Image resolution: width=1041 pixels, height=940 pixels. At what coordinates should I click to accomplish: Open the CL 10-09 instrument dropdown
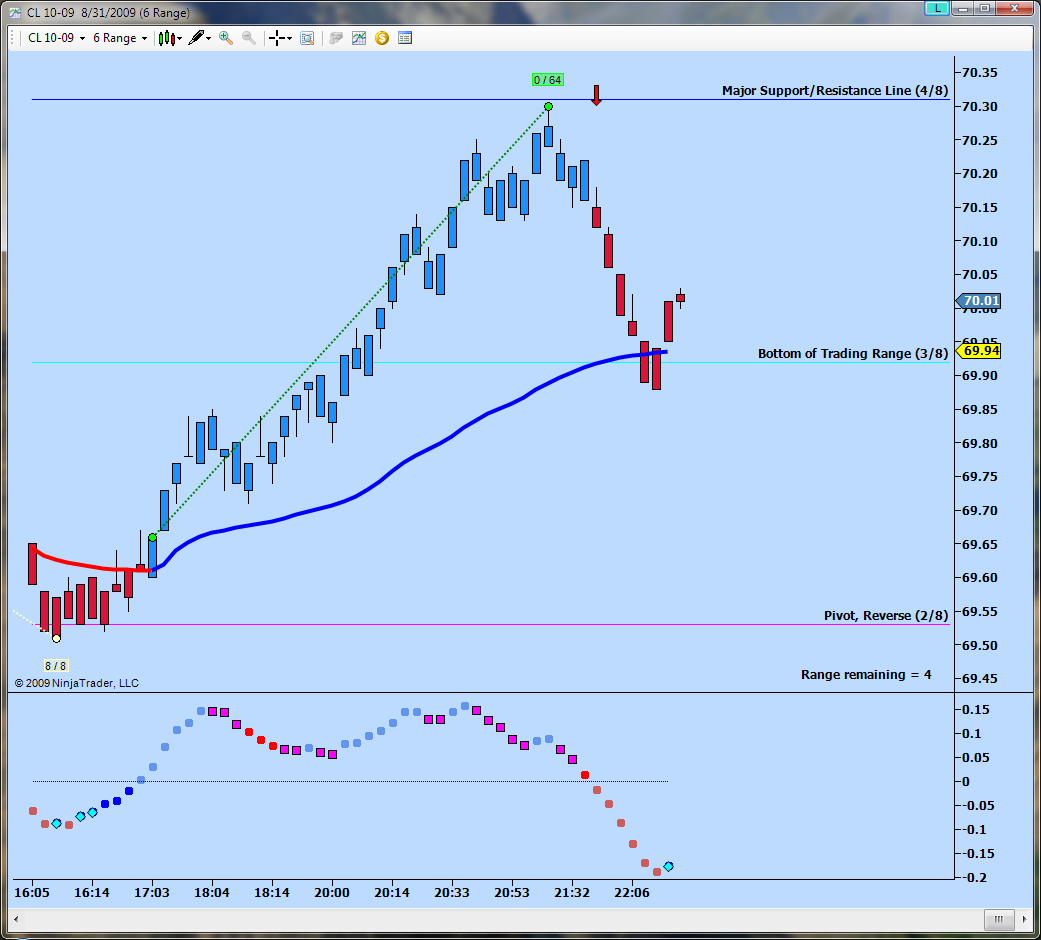point(56,39)
